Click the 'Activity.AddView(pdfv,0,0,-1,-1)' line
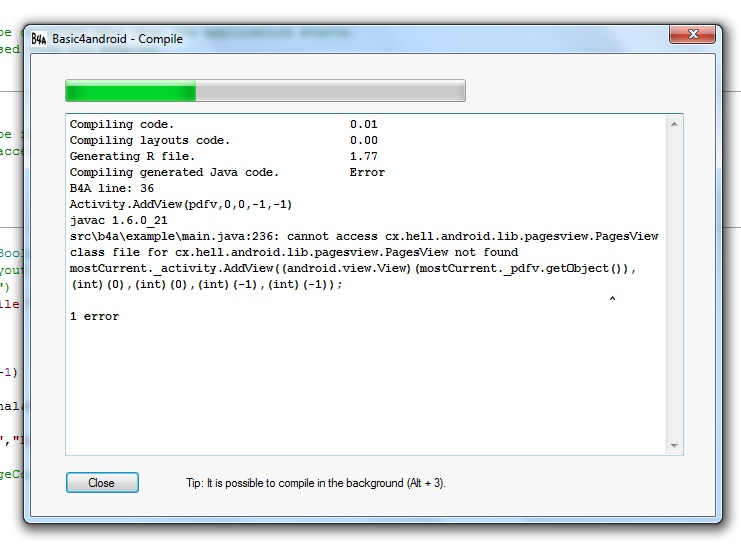The width and height of the screenshot is (741, 551). point(181,204)
